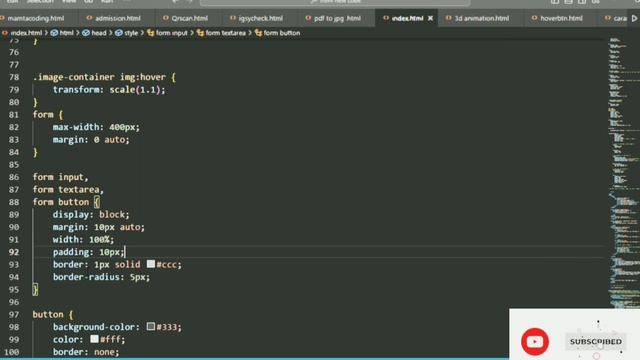The image size is (640, 360).
Task: Click the 'border: none;' declaration
Action: [86, 352]
